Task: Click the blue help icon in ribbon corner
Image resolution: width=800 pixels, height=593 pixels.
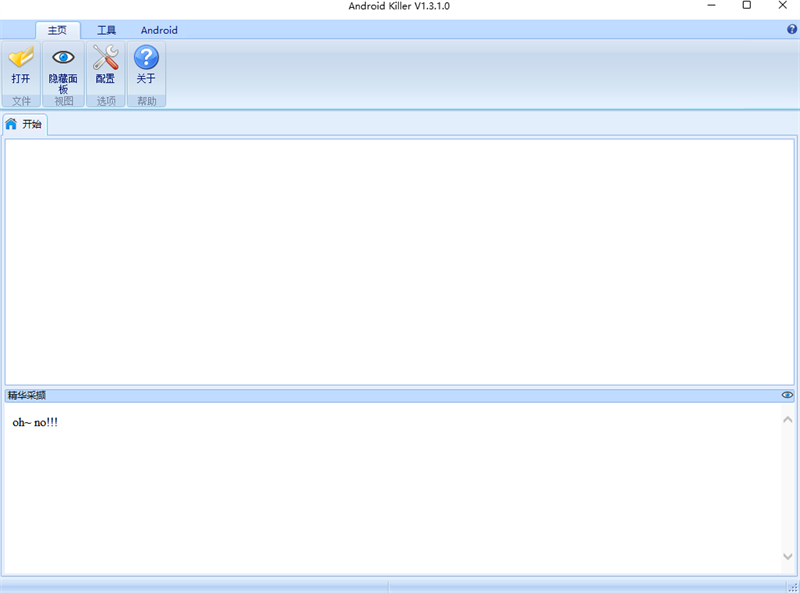Action: (792, 30)
